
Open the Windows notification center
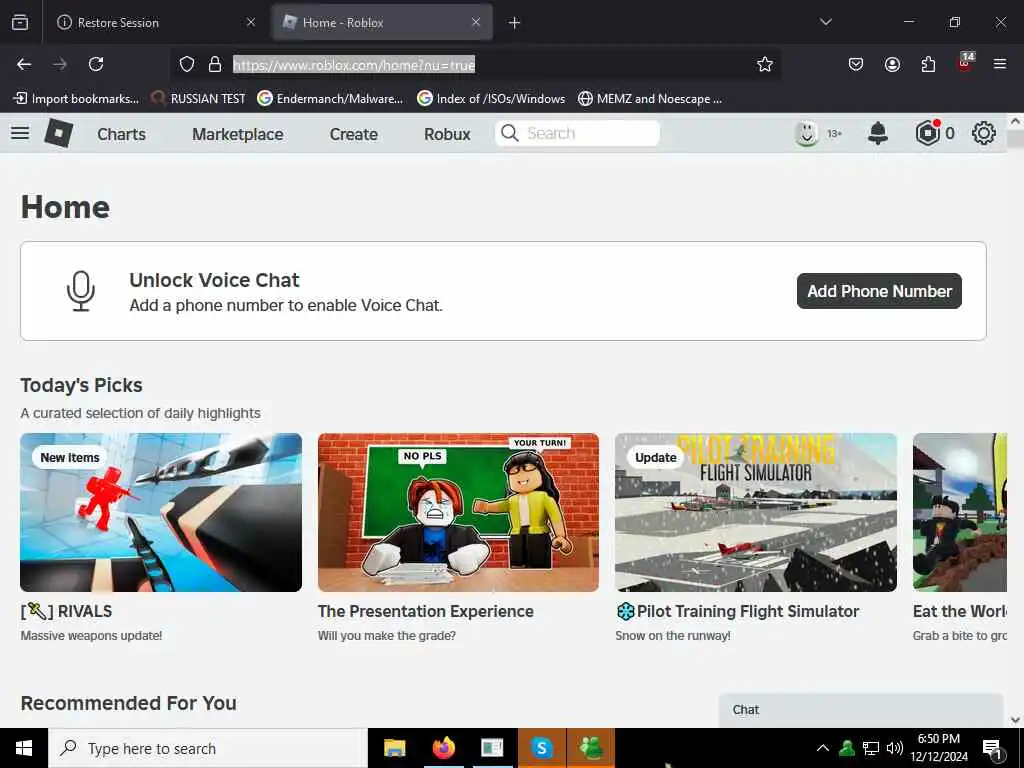[x=992, y=749]
